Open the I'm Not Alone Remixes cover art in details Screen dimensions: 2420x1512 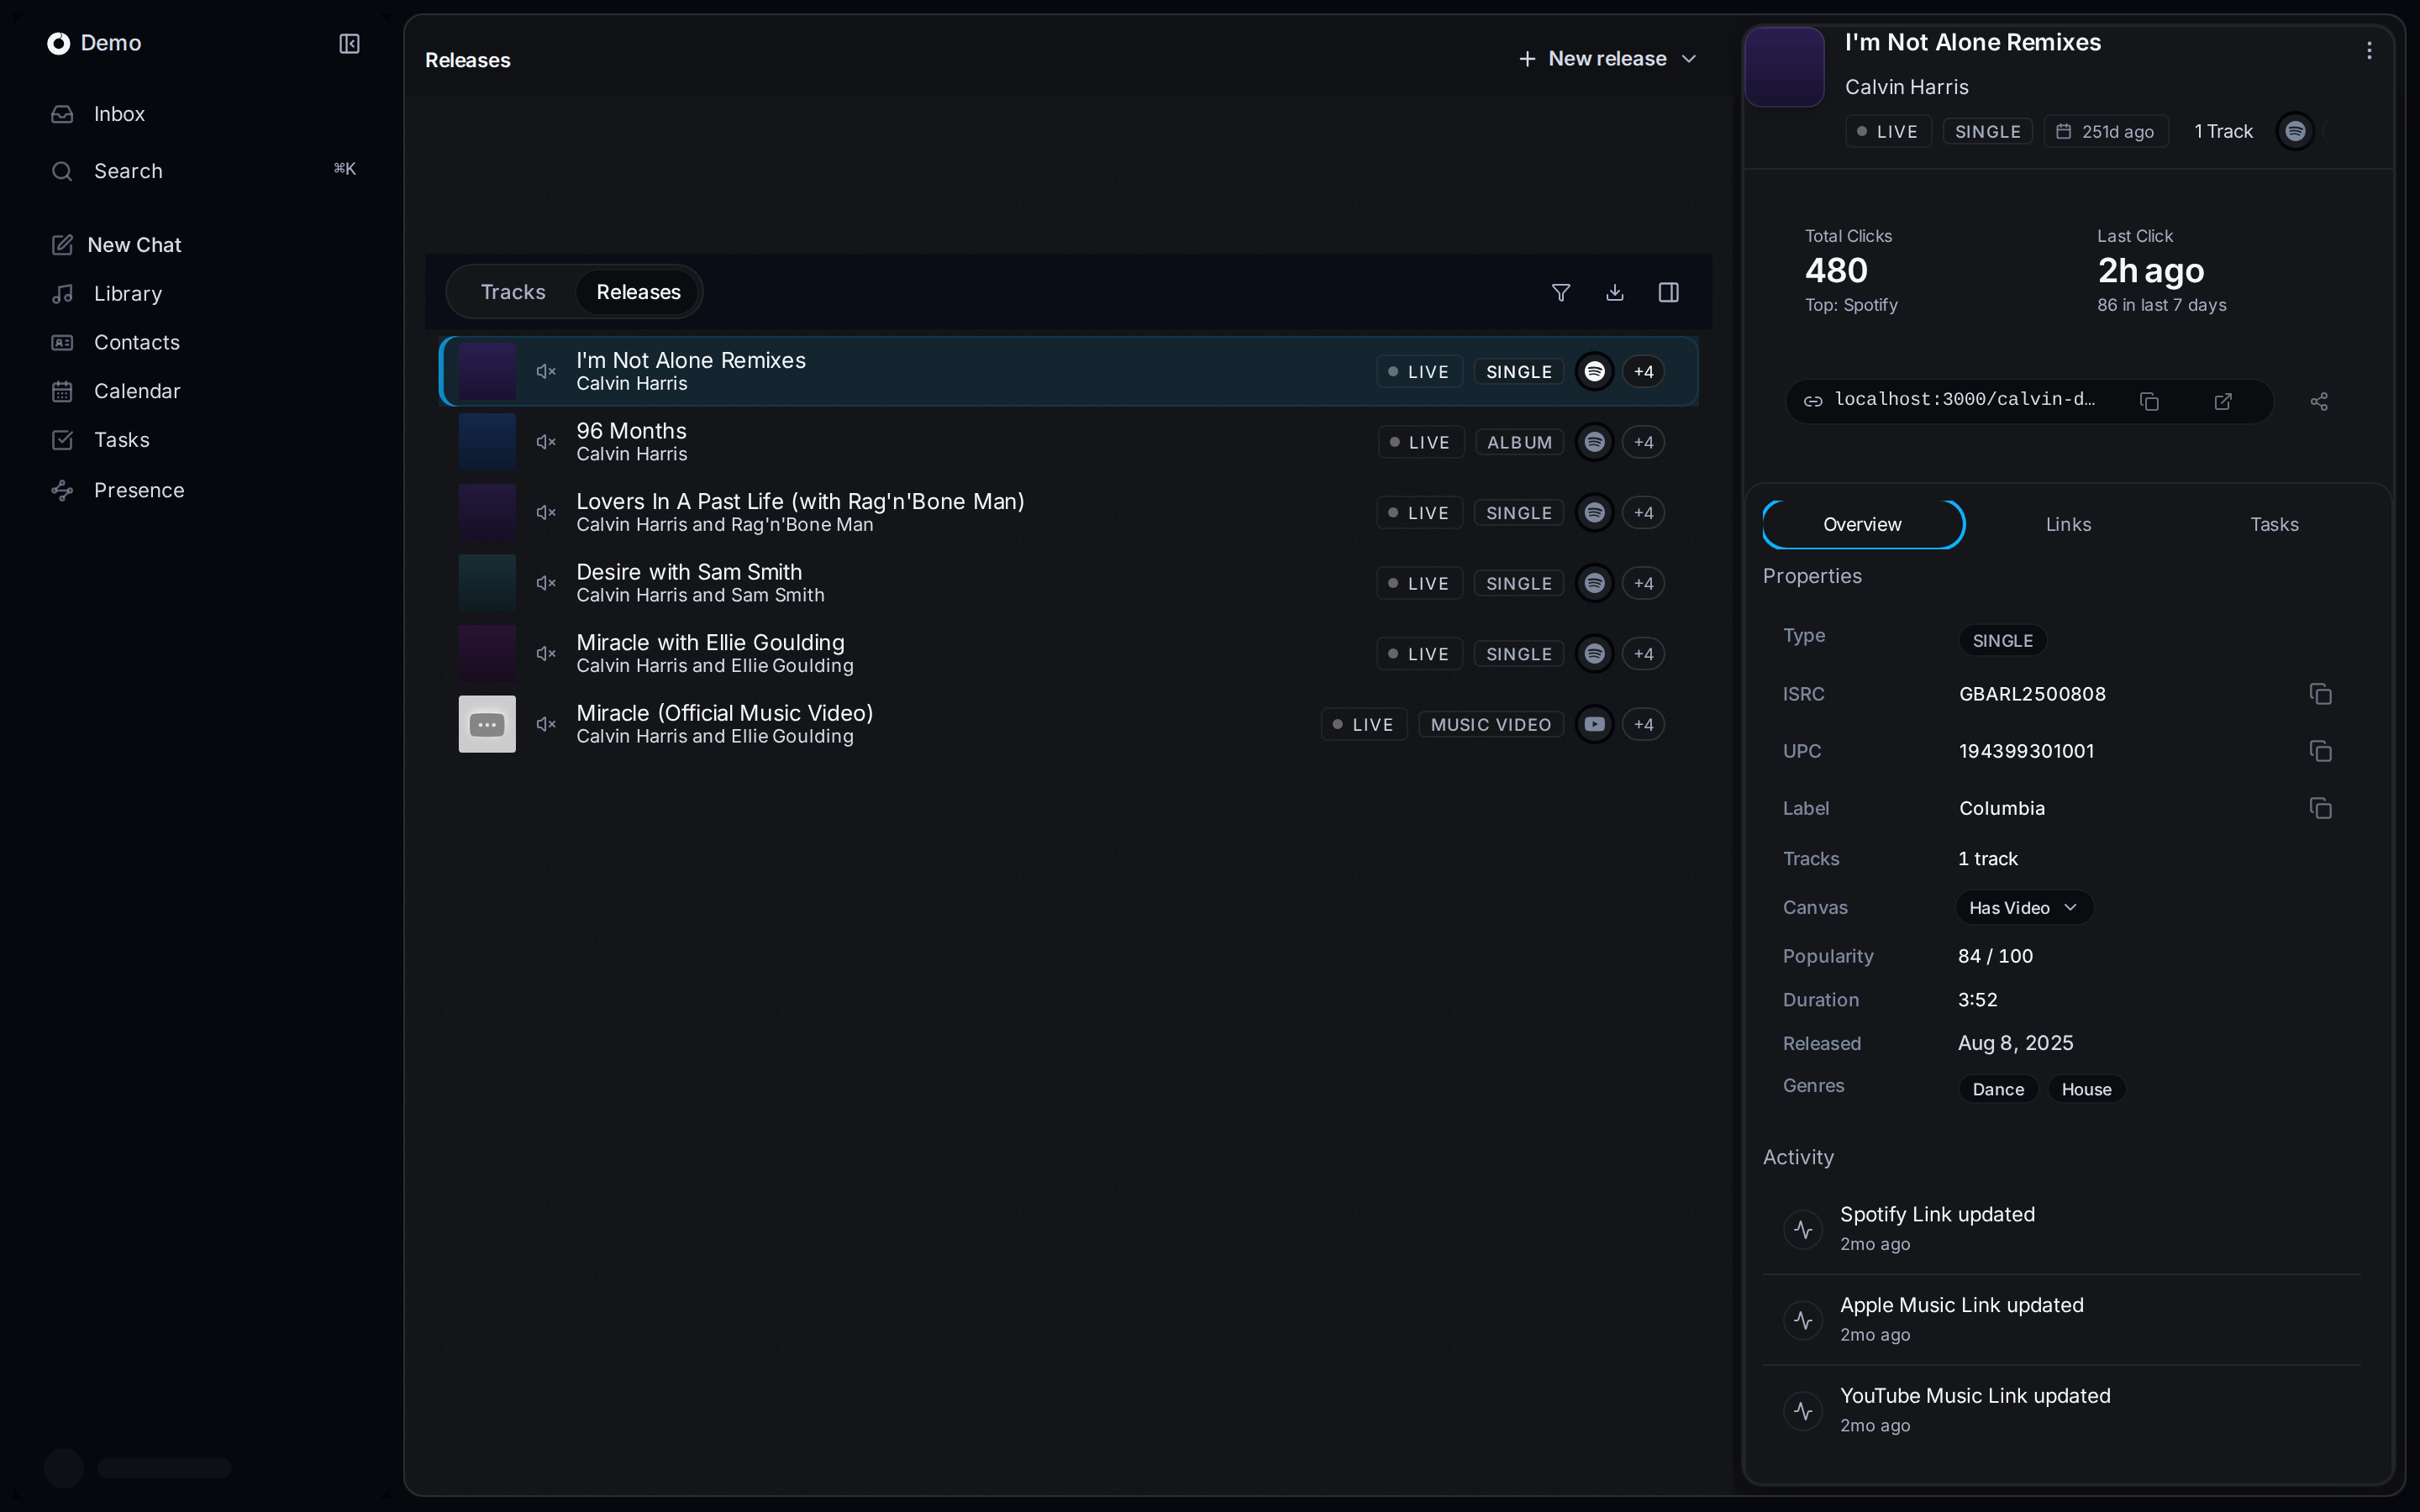pos(1785,67)
